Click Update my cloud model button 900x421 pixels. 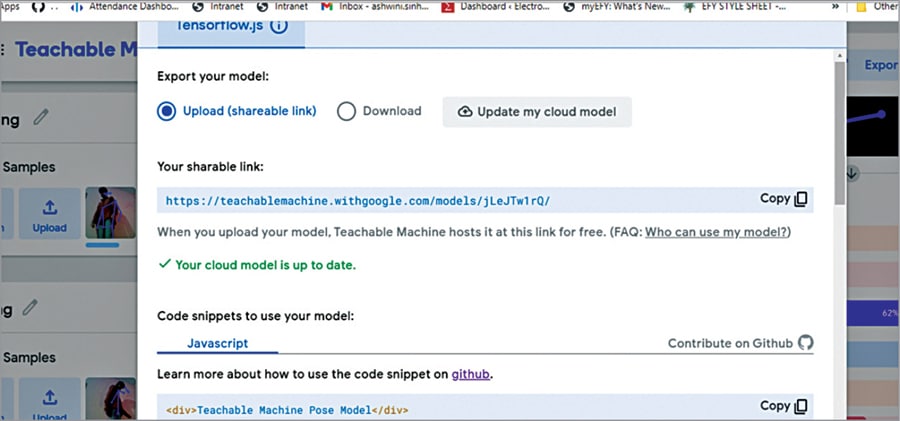pos(537,112)
